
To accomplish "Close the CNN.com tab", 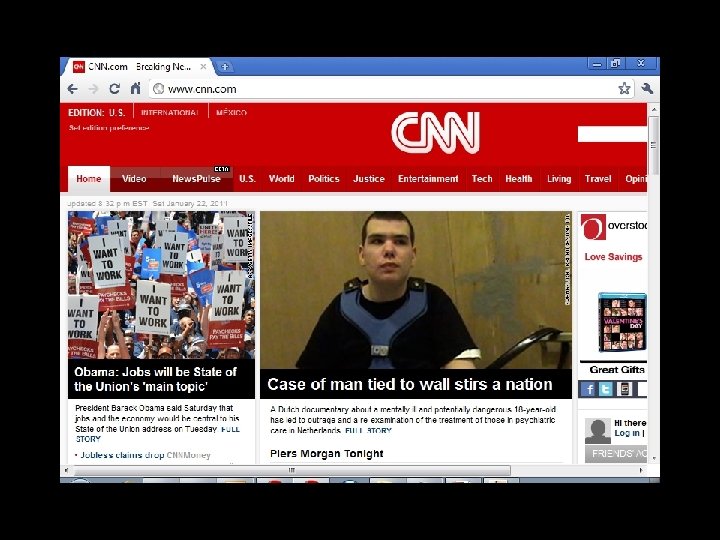I will point(203,67).
